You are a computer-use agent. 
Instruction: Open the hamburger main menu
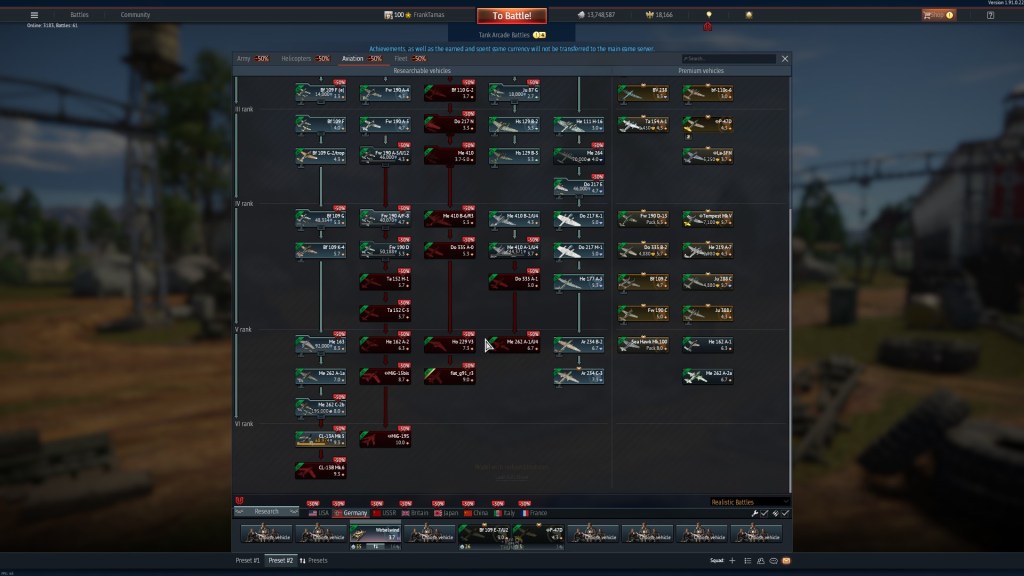(x=34, y=15)
